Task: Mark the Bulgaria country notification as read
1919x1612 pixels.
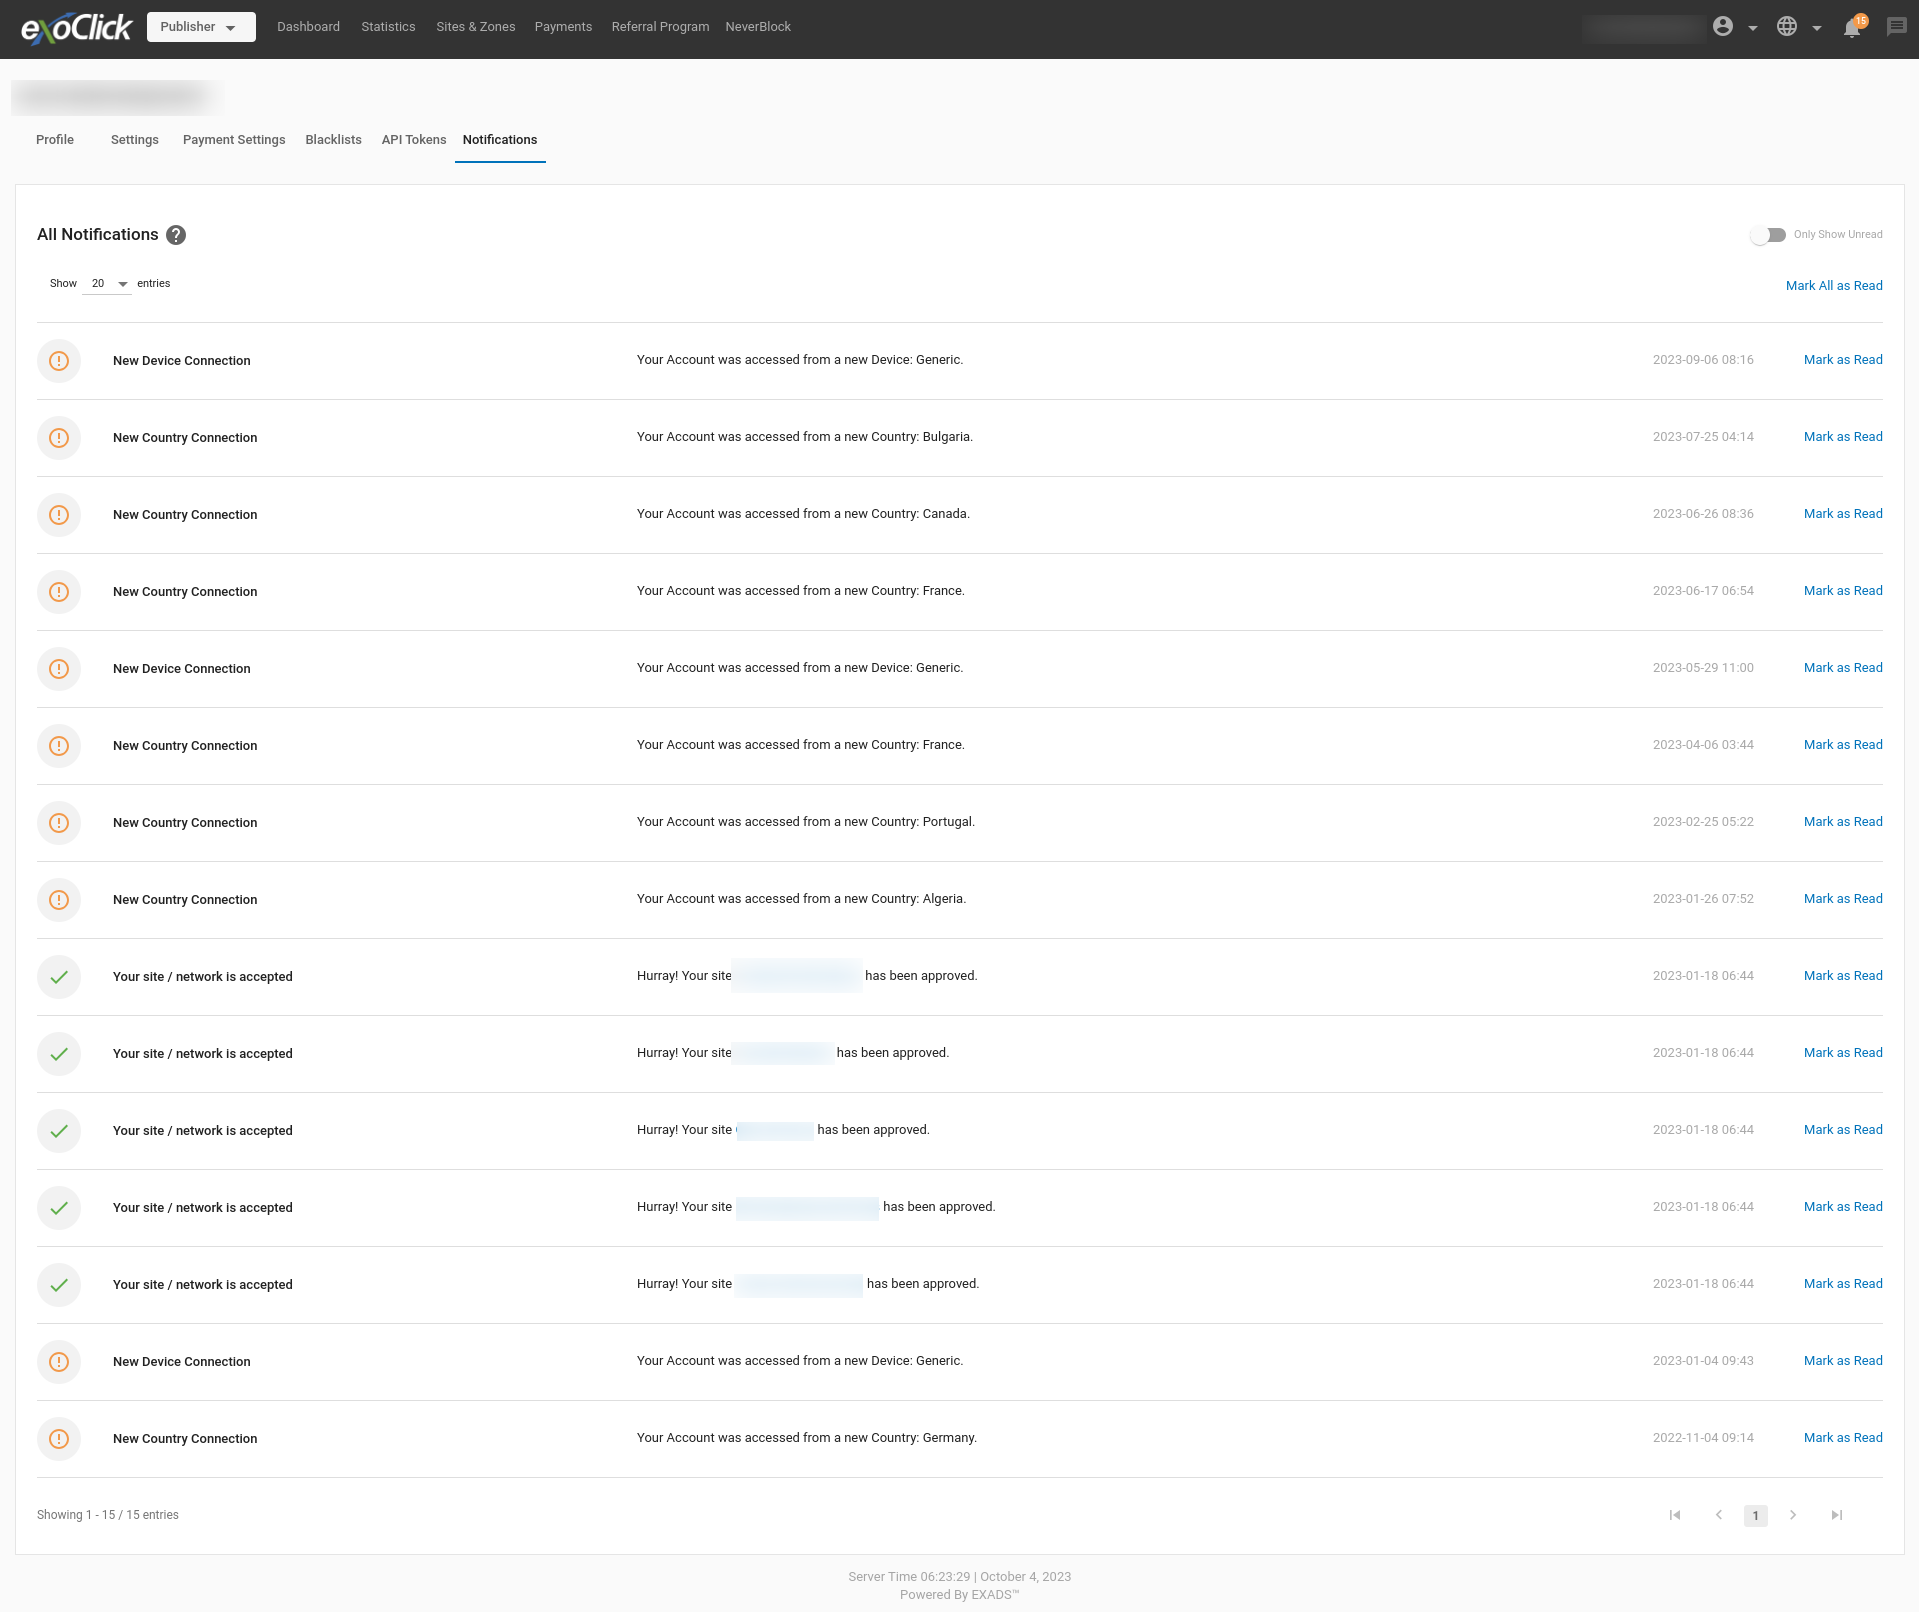Action: (1842, 437)
